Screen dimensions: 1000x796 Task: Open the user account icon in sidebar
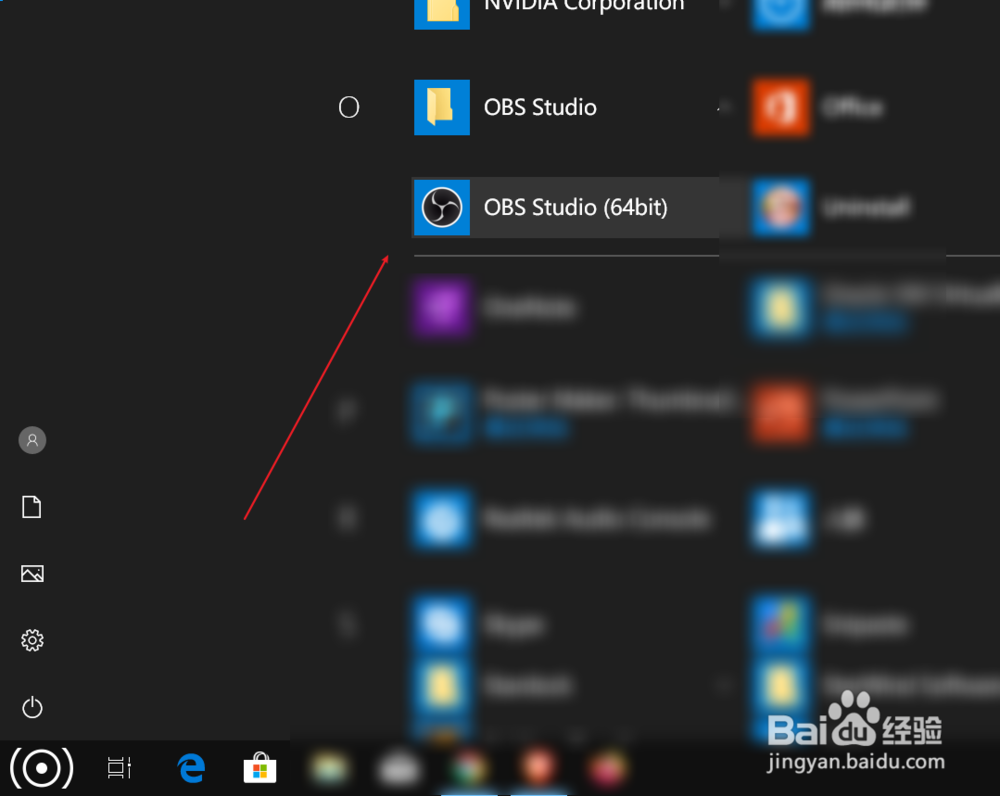tap(33, 440)
